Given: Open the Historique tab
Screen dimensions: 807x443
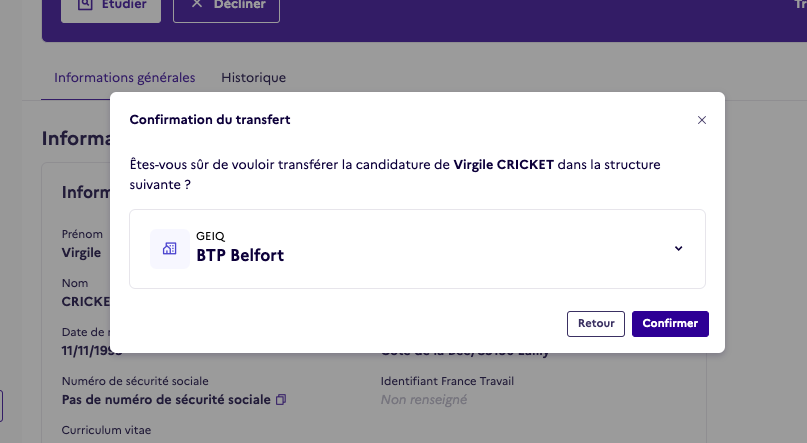Looking at the screenshot, I should pyautogui.click(x=254, y=78).
